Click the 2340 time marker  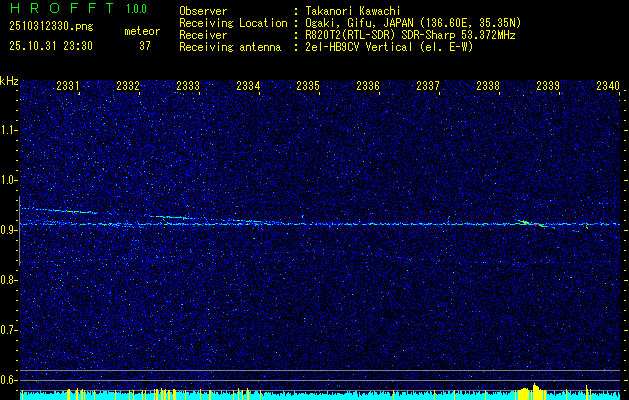[608, 86]
